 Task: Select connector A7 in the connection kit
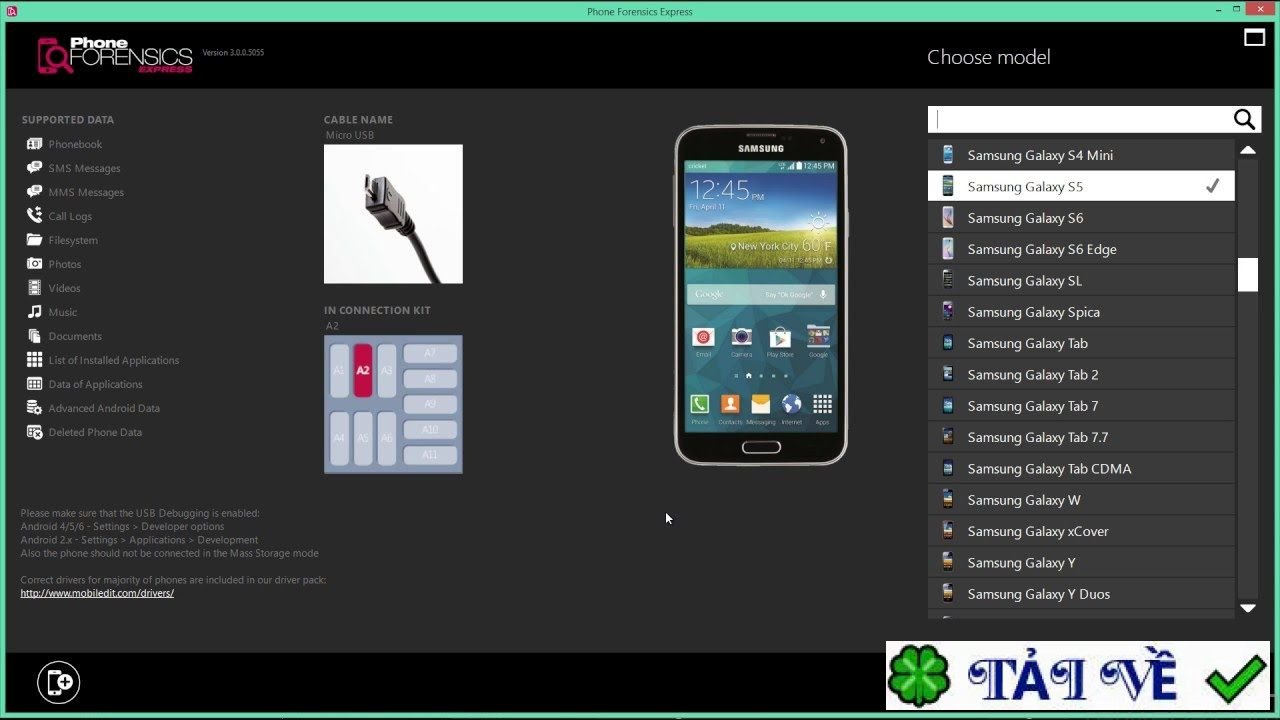(430, 353)
